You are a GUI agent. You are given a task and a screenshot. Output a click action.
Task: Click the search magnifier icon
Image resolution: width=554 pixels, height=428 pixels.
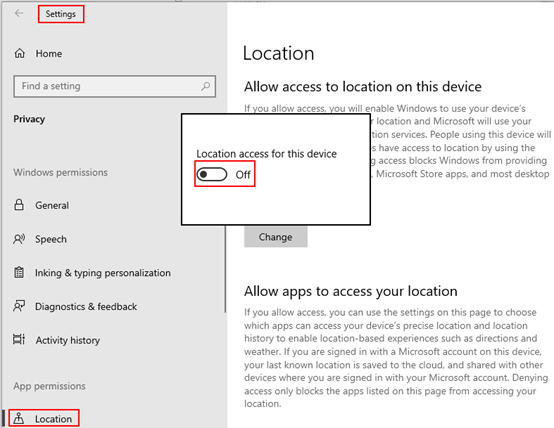[206, 86]
